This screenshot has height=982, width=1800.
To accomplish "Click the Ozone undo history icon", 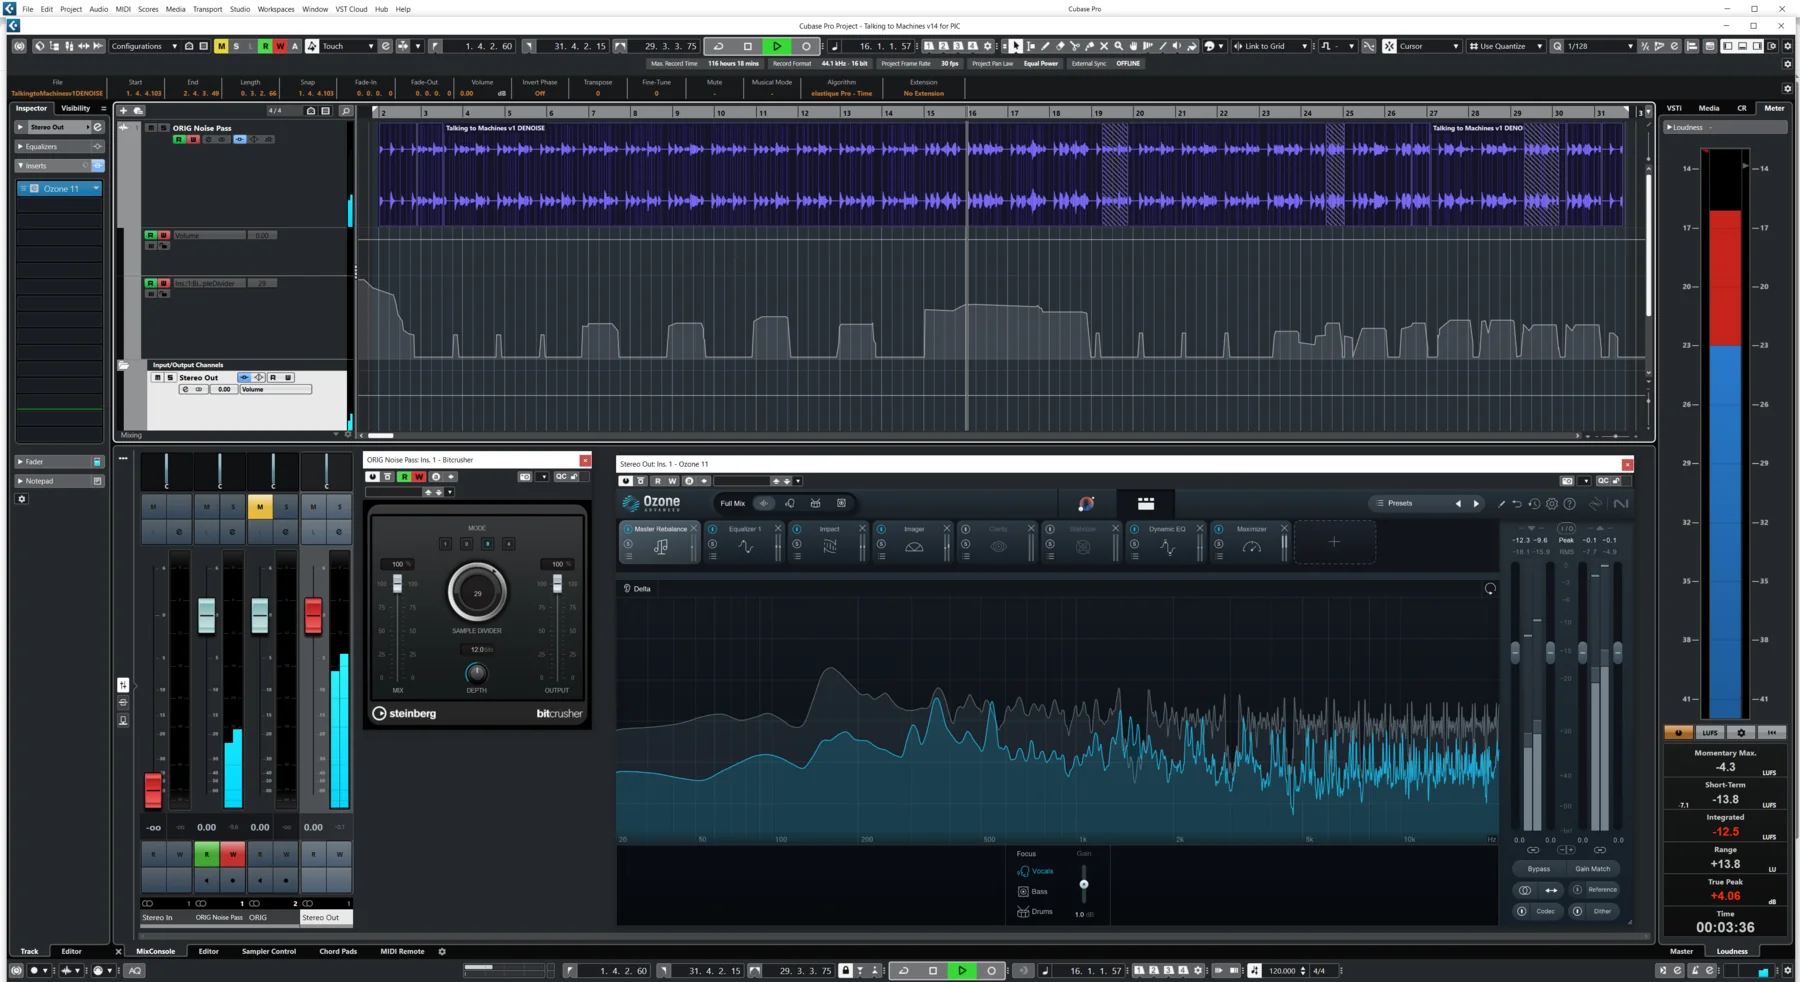I will 1534,504.
